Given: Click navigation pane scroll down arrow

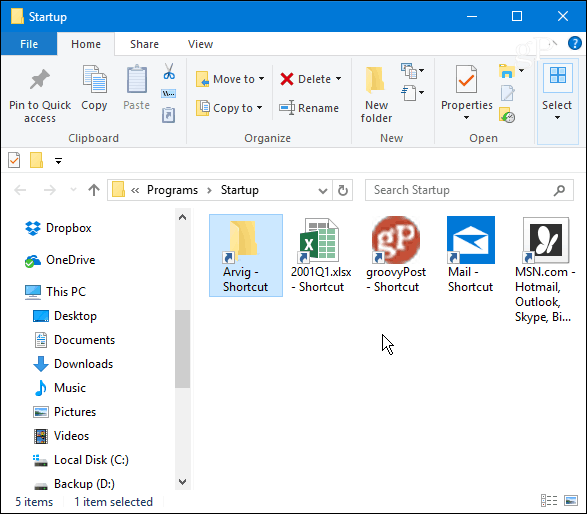Looking at the screenshot, I should (x=183, y=481).
